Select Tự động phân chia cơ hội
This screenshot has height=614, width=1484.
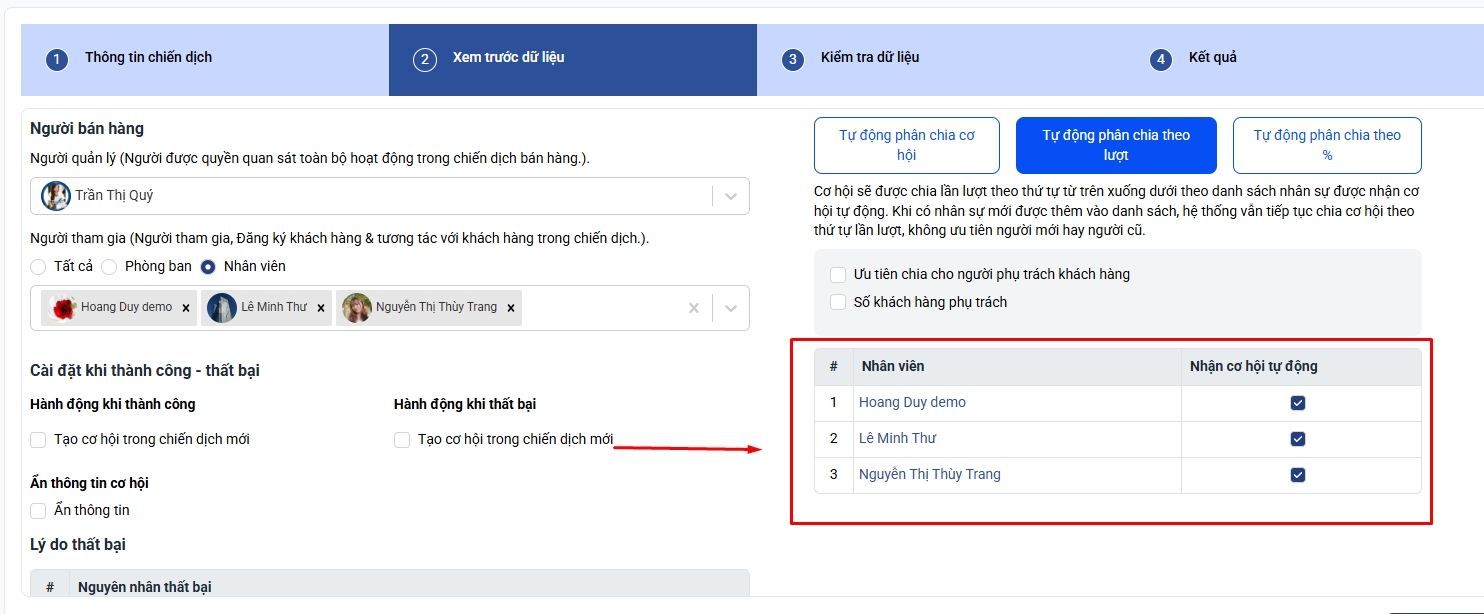point(907,145)
